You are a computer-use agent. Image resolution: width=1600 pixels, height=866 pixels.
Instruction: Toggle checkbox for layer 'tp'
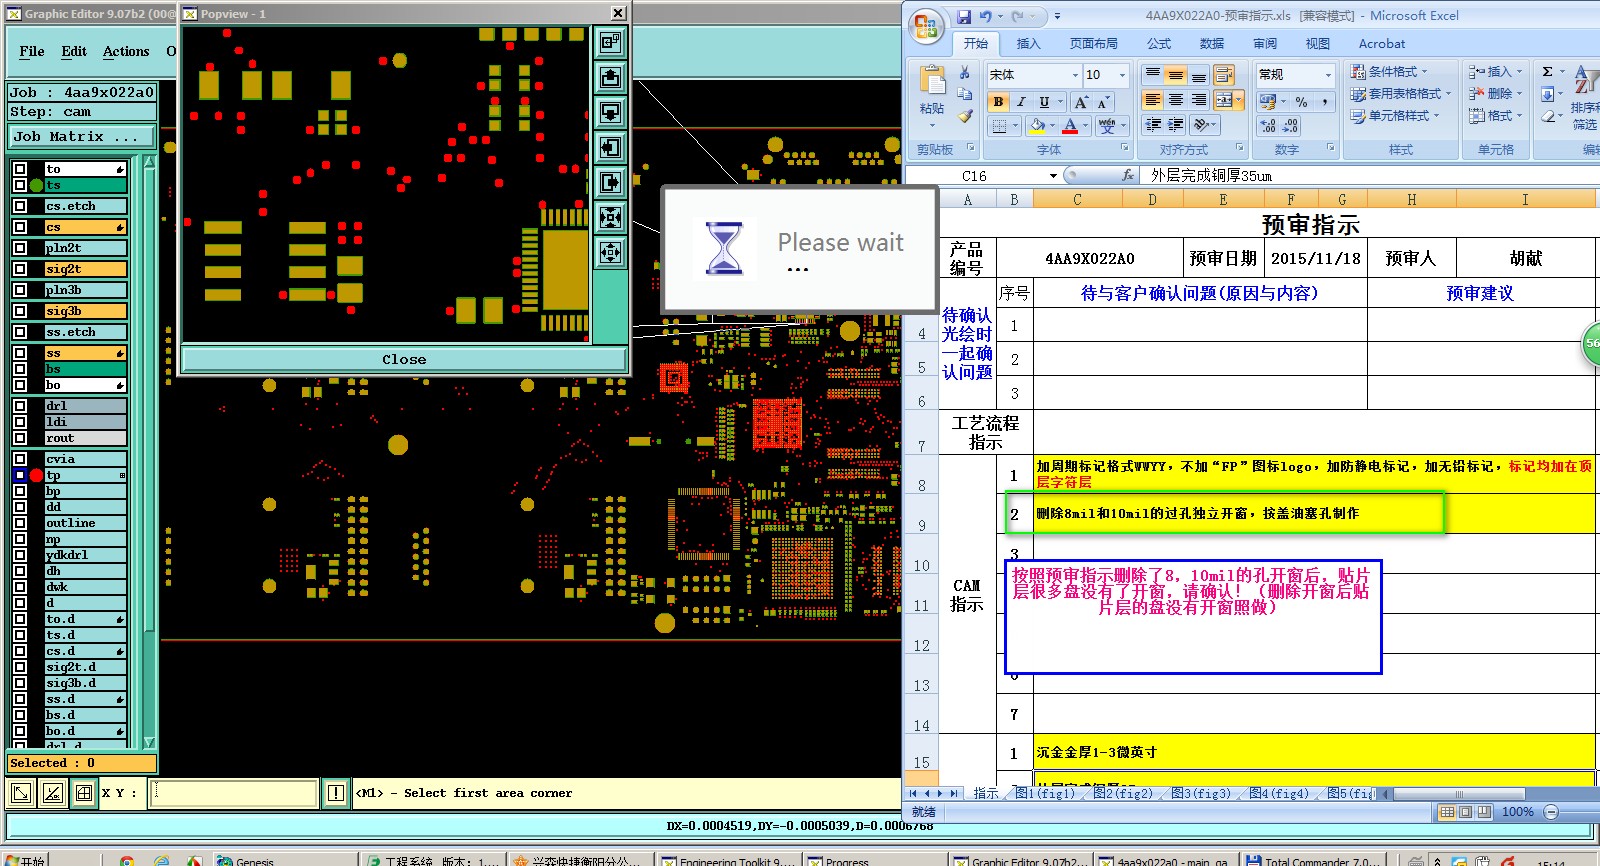20,475
